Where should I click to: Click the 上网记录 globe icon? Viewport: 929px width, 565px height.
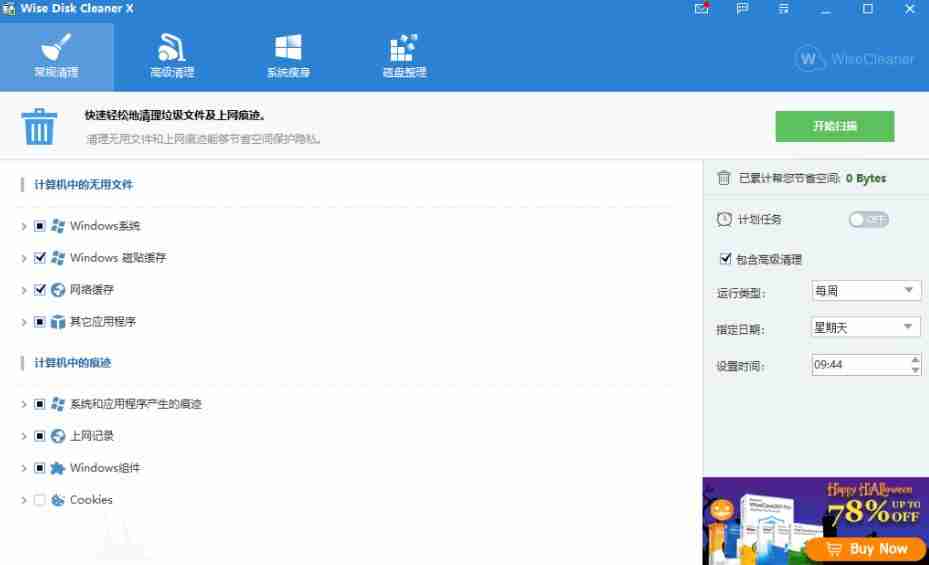click(x=57, y=436)
